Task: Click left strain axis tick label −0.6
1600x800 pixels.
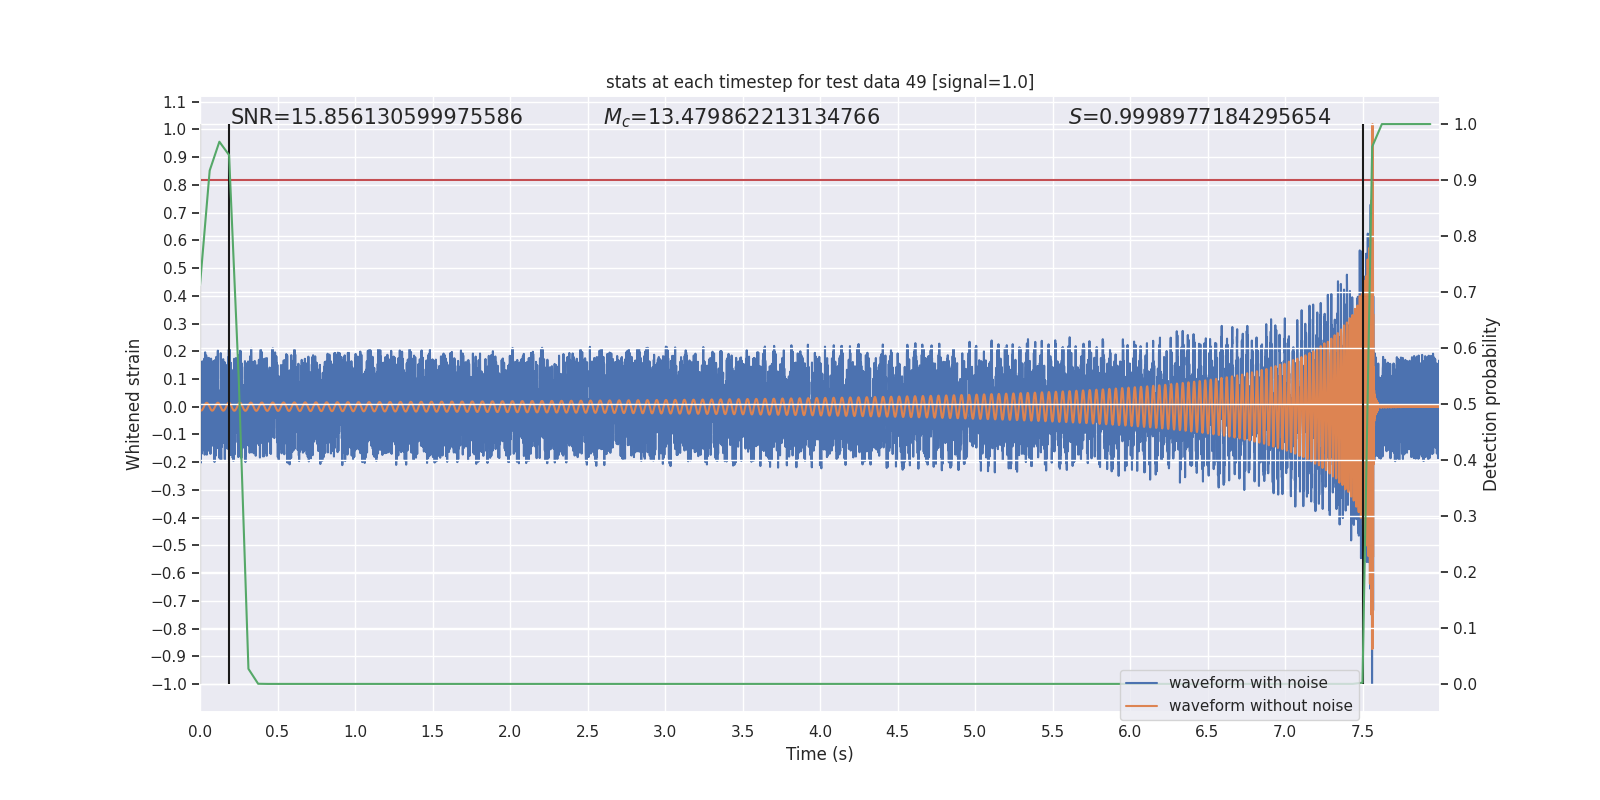Action: [169, 574]
